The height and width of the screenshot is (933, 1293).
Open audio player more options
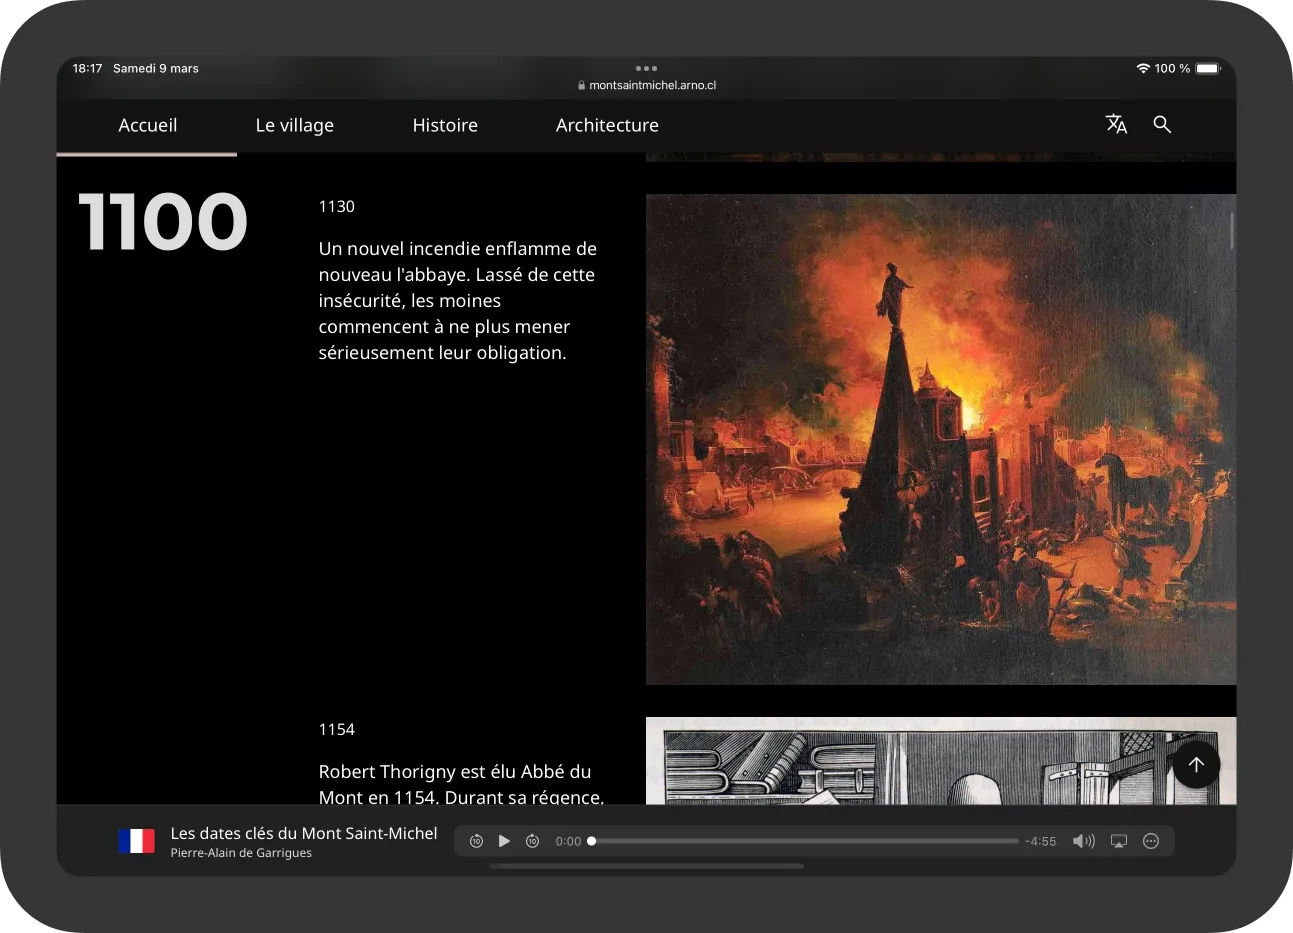coord(1151,841)
